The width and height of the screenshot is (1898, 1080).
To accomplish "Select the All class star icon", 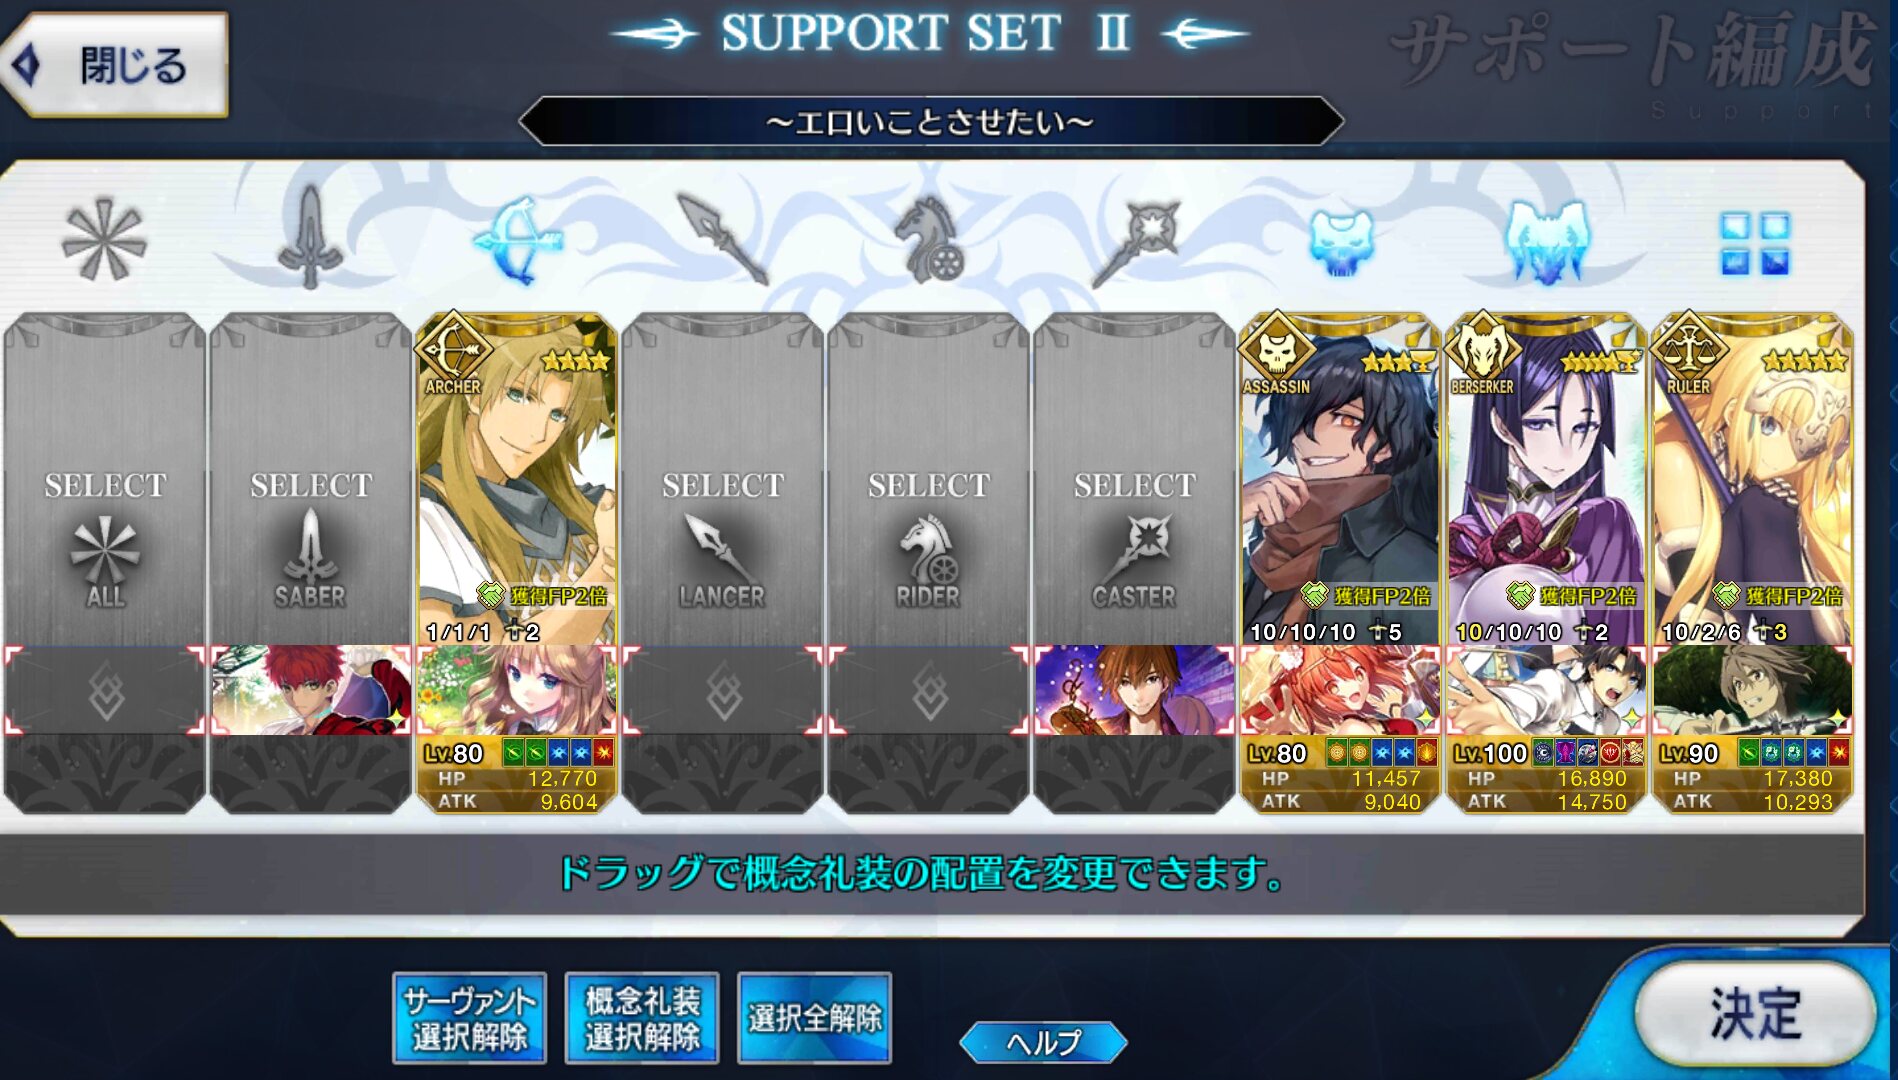I will pyautogui.click(x=104, y=240).
